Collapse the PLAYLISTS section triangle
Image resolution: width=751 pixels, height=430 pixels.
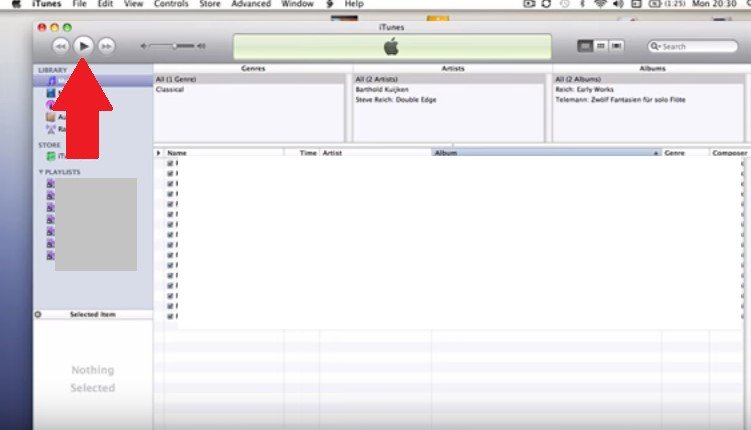tap(41, 171)
